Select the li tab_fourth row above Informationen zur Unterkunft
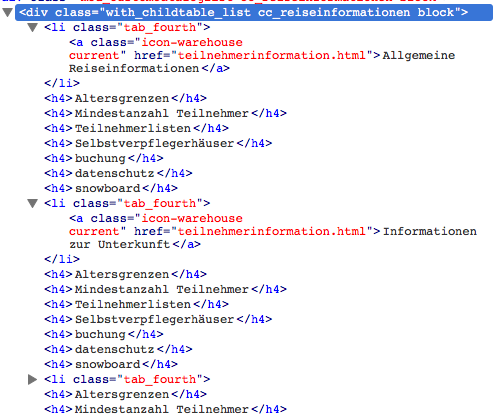Viewport: 494px width, 419px height. tap(127, 203)
